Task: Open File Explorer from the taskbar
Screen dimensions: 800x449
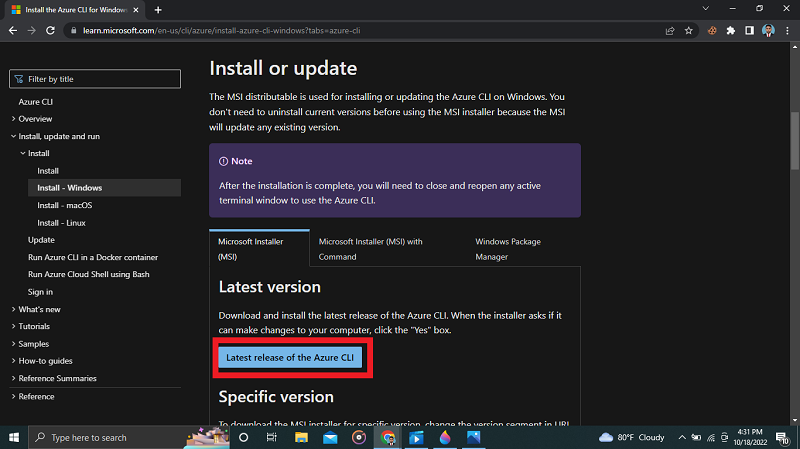Action: [301, 437]
